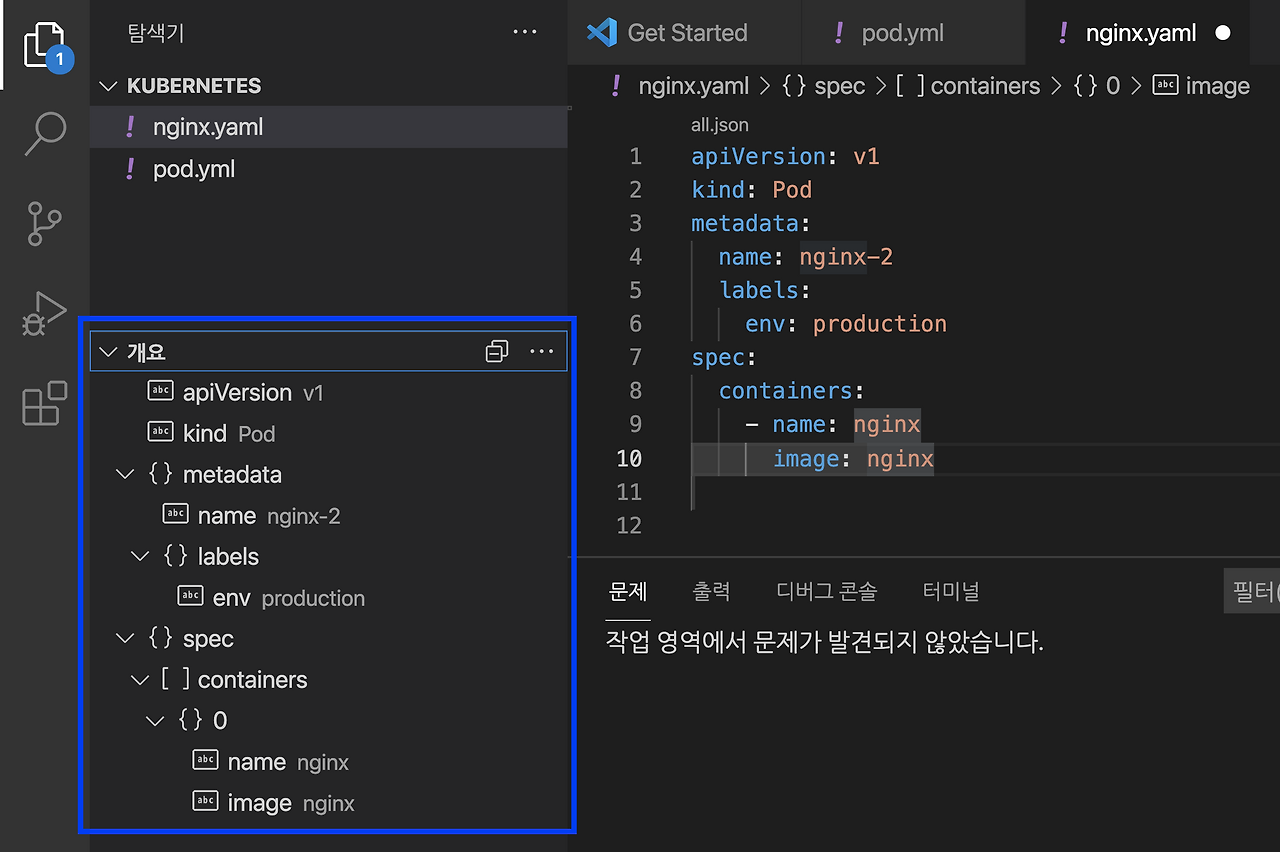Viewport: 1280px width, 852px height.
Task: Click the abc icon beside outline image nginx
Action: (x=205, y=801)
